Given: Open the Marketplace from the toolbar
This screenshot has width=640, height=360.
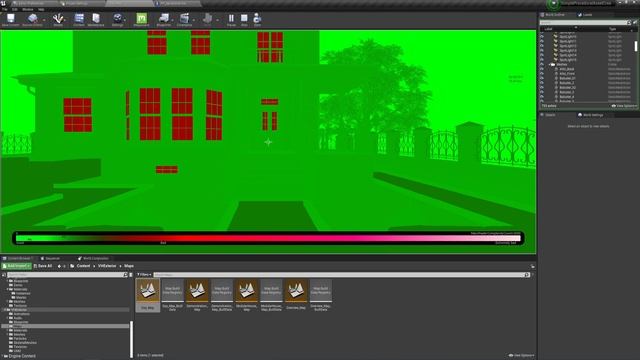Looking at the screenshot, I should [x=96, y=18].
